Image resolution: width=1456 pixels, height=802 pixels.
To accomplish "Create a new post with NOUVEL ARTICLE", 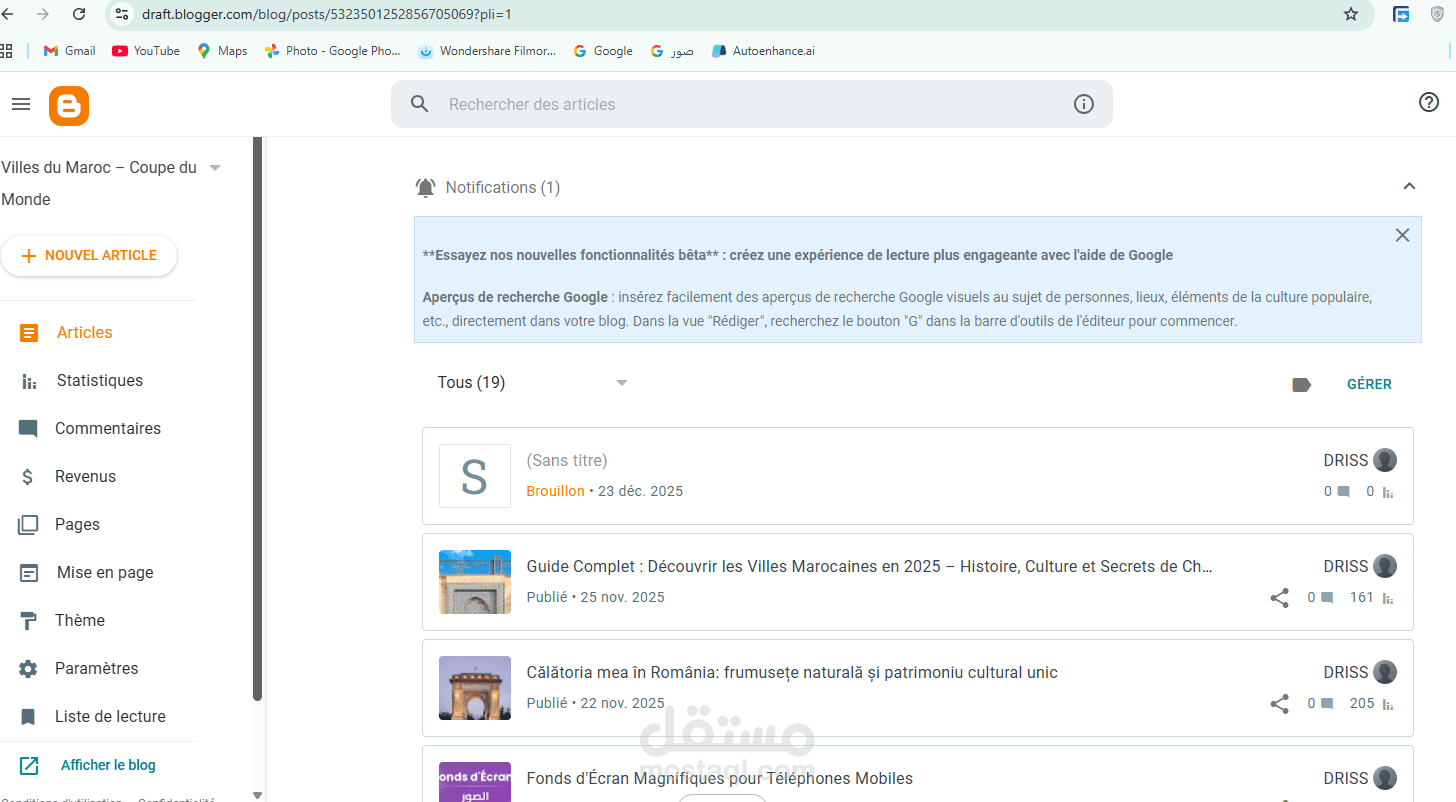I will 89,255.
